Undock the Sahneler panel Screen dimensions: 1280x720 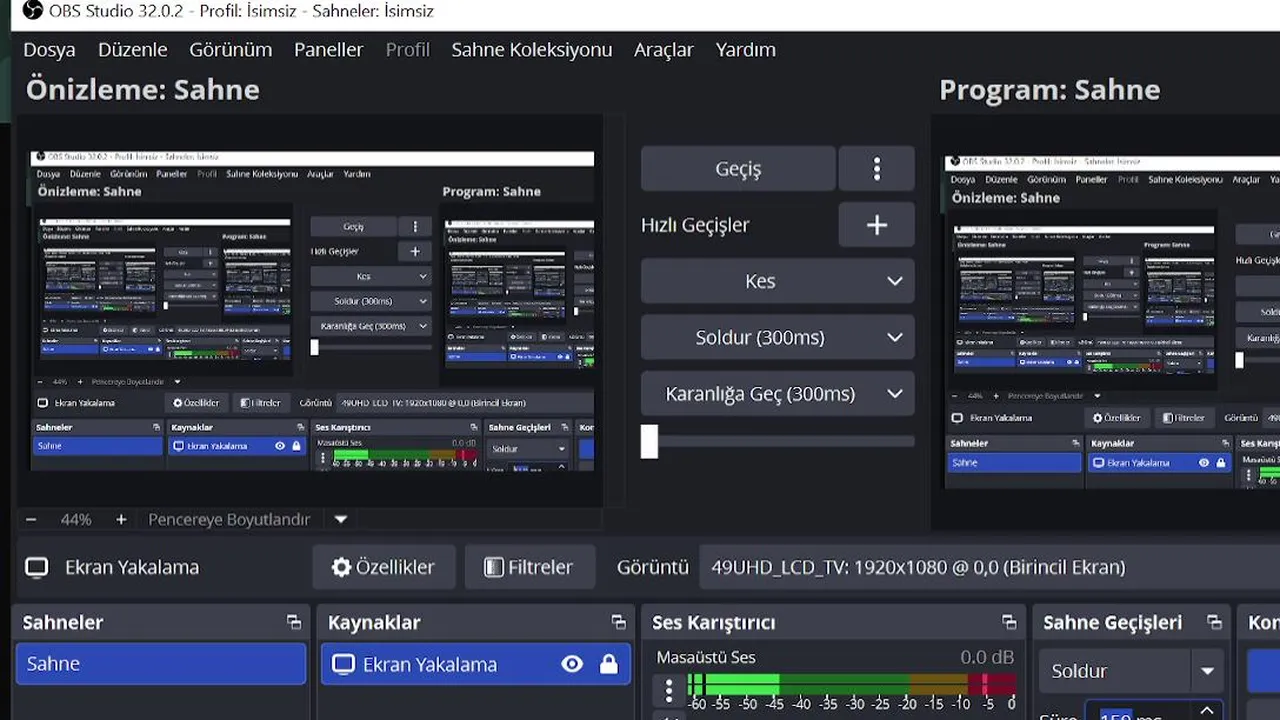click(294, 622)
